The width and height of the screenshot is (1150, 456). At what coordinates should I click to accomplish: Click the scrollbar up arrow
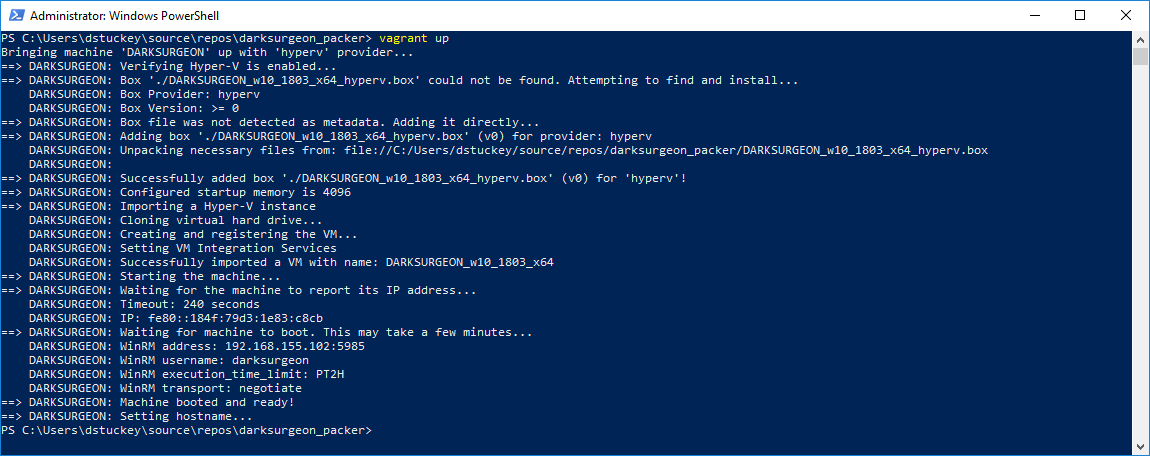coord(1140,40)
